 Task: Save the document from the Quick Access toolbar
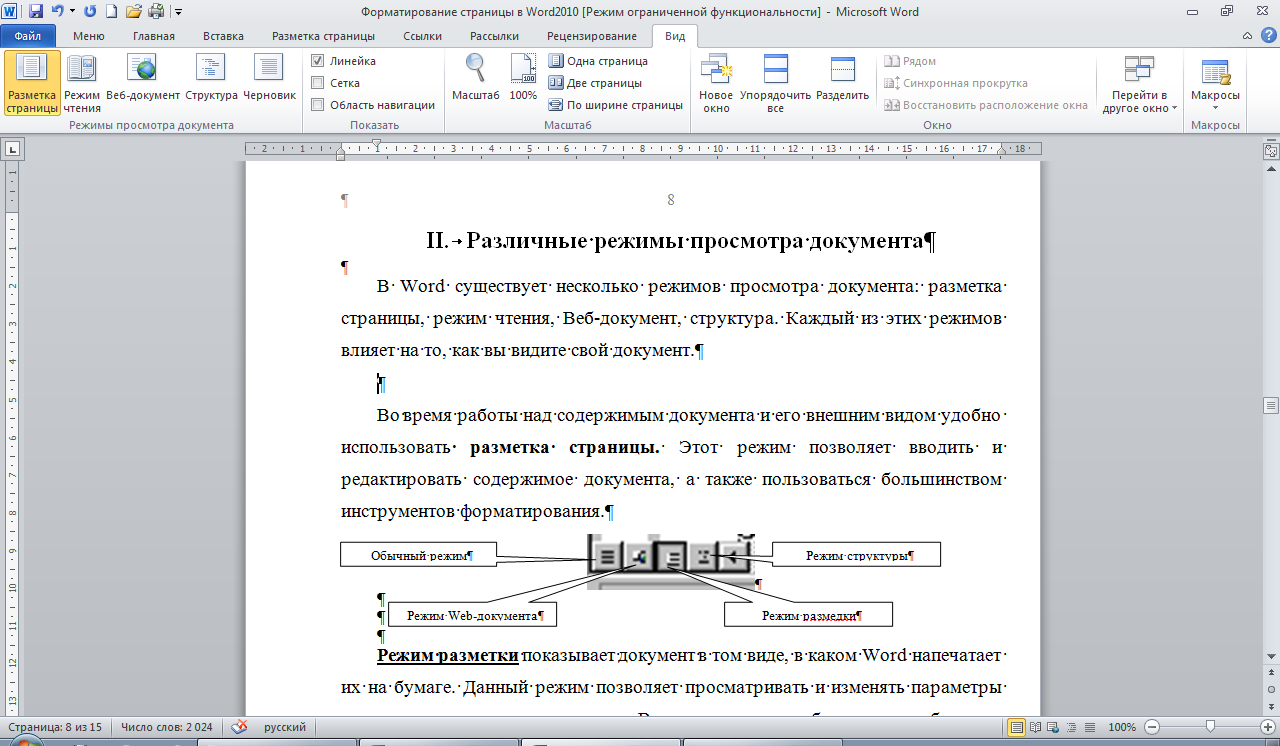(36, 12)
